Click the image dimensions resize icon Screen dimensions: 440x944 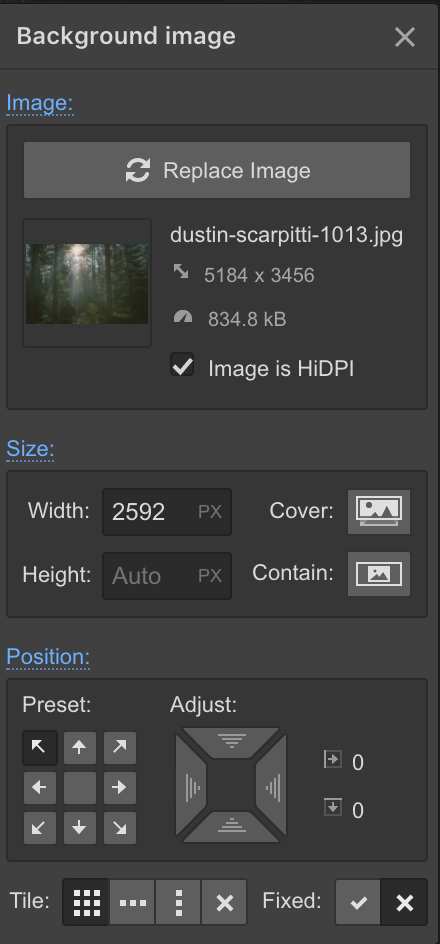[x=181, y=272]
